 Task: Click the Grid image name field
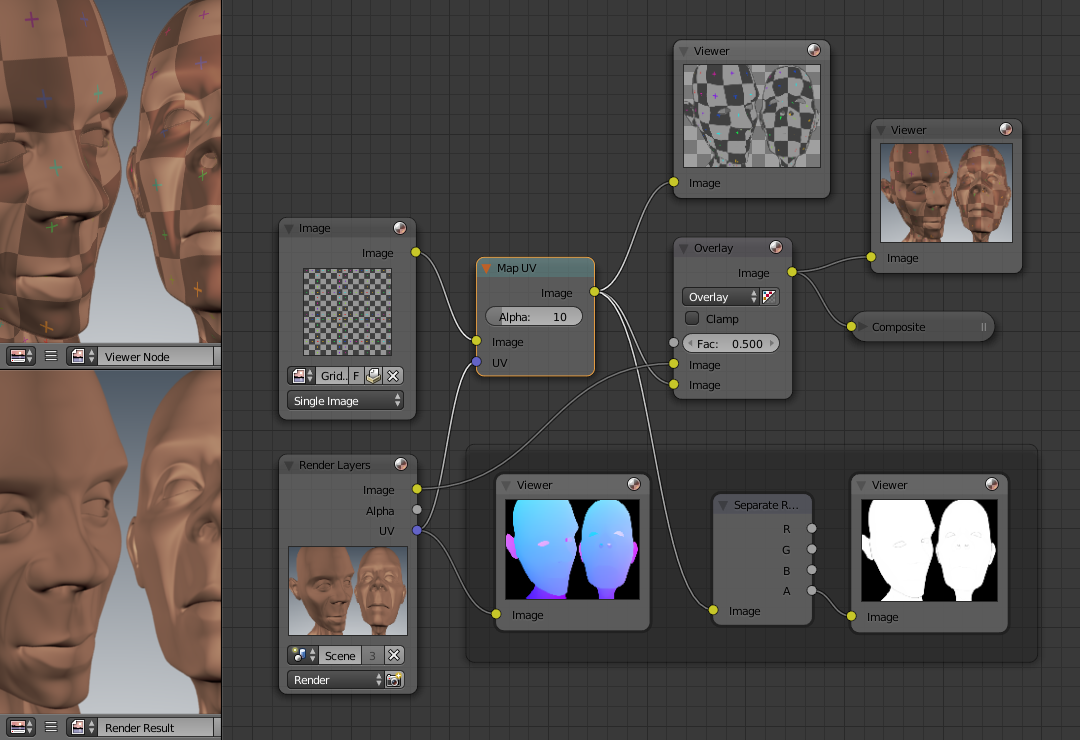point(333,376)
